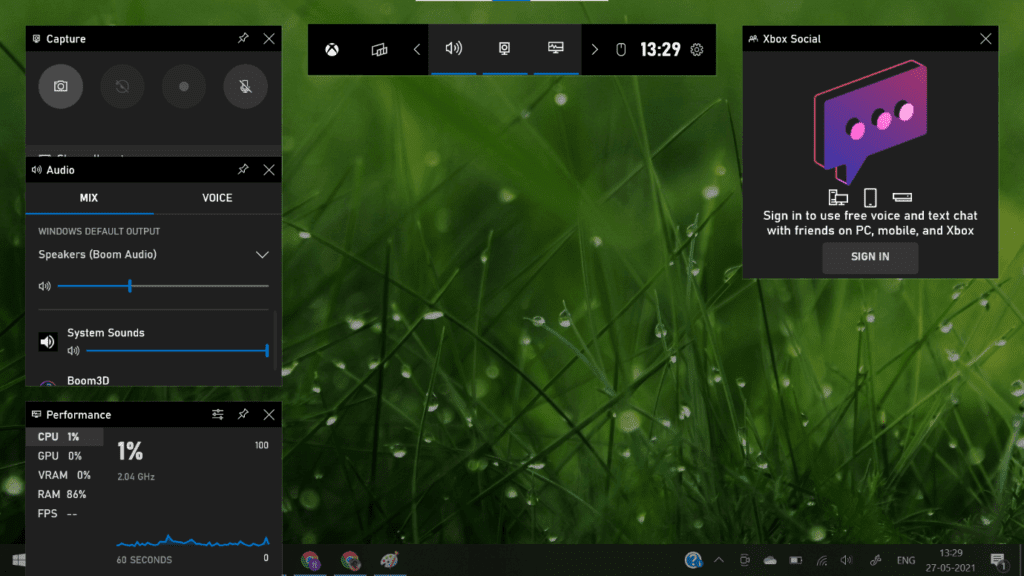Pin the Performance widget
This screenshot has height=576, width=1024.
243,414
